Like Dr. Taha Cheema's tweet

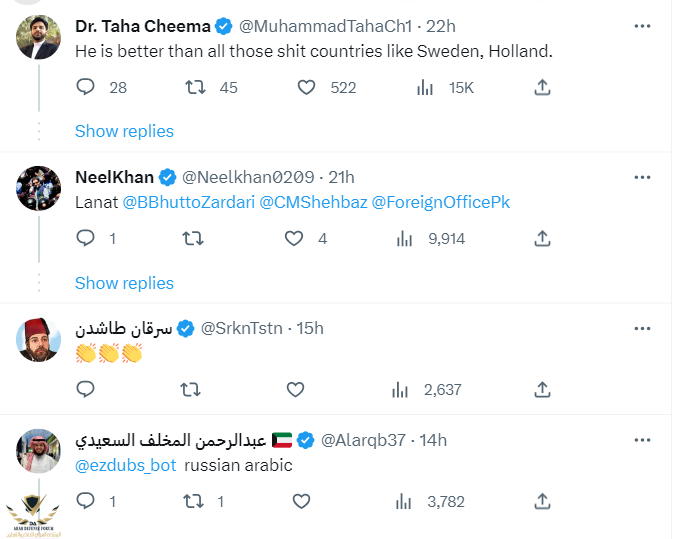tap(307, 88)
